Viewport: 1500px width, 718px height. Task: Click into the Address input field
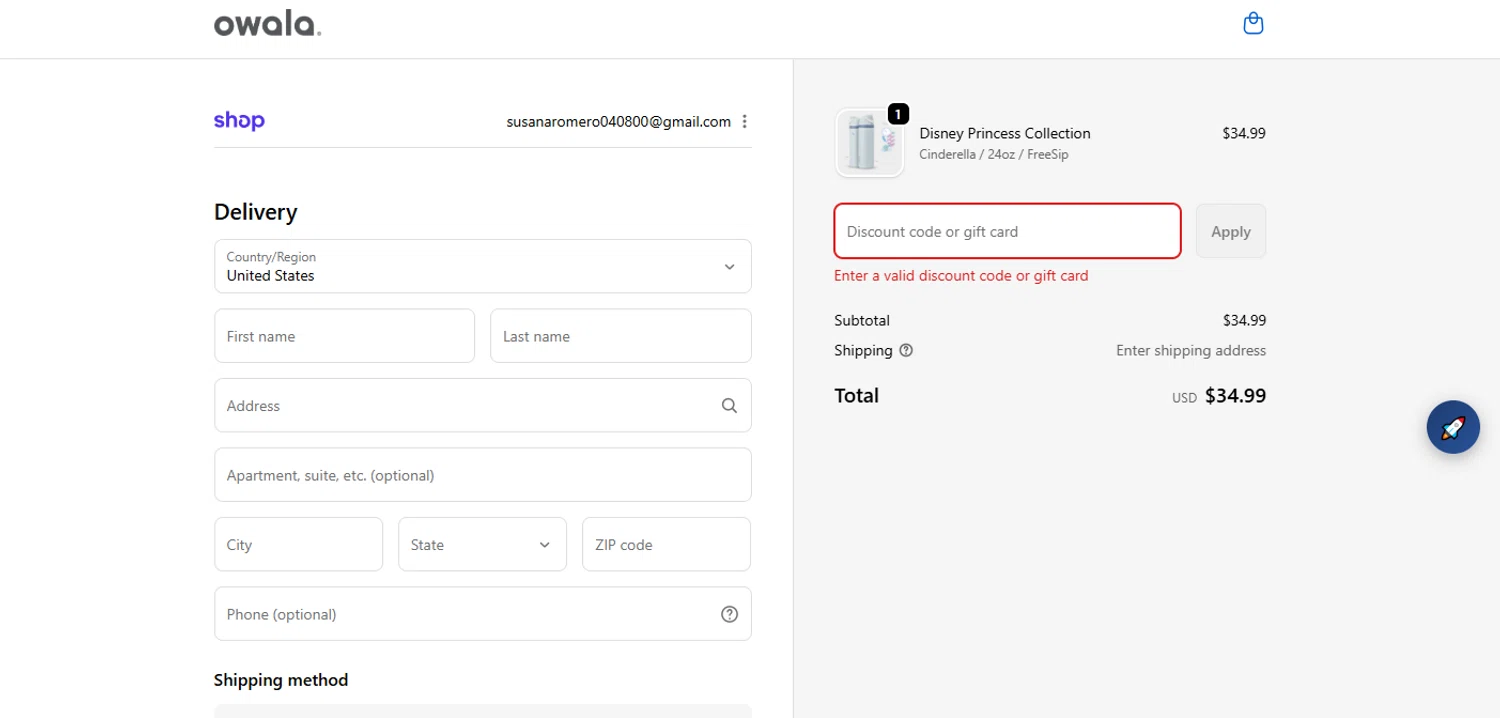(465, 406)
